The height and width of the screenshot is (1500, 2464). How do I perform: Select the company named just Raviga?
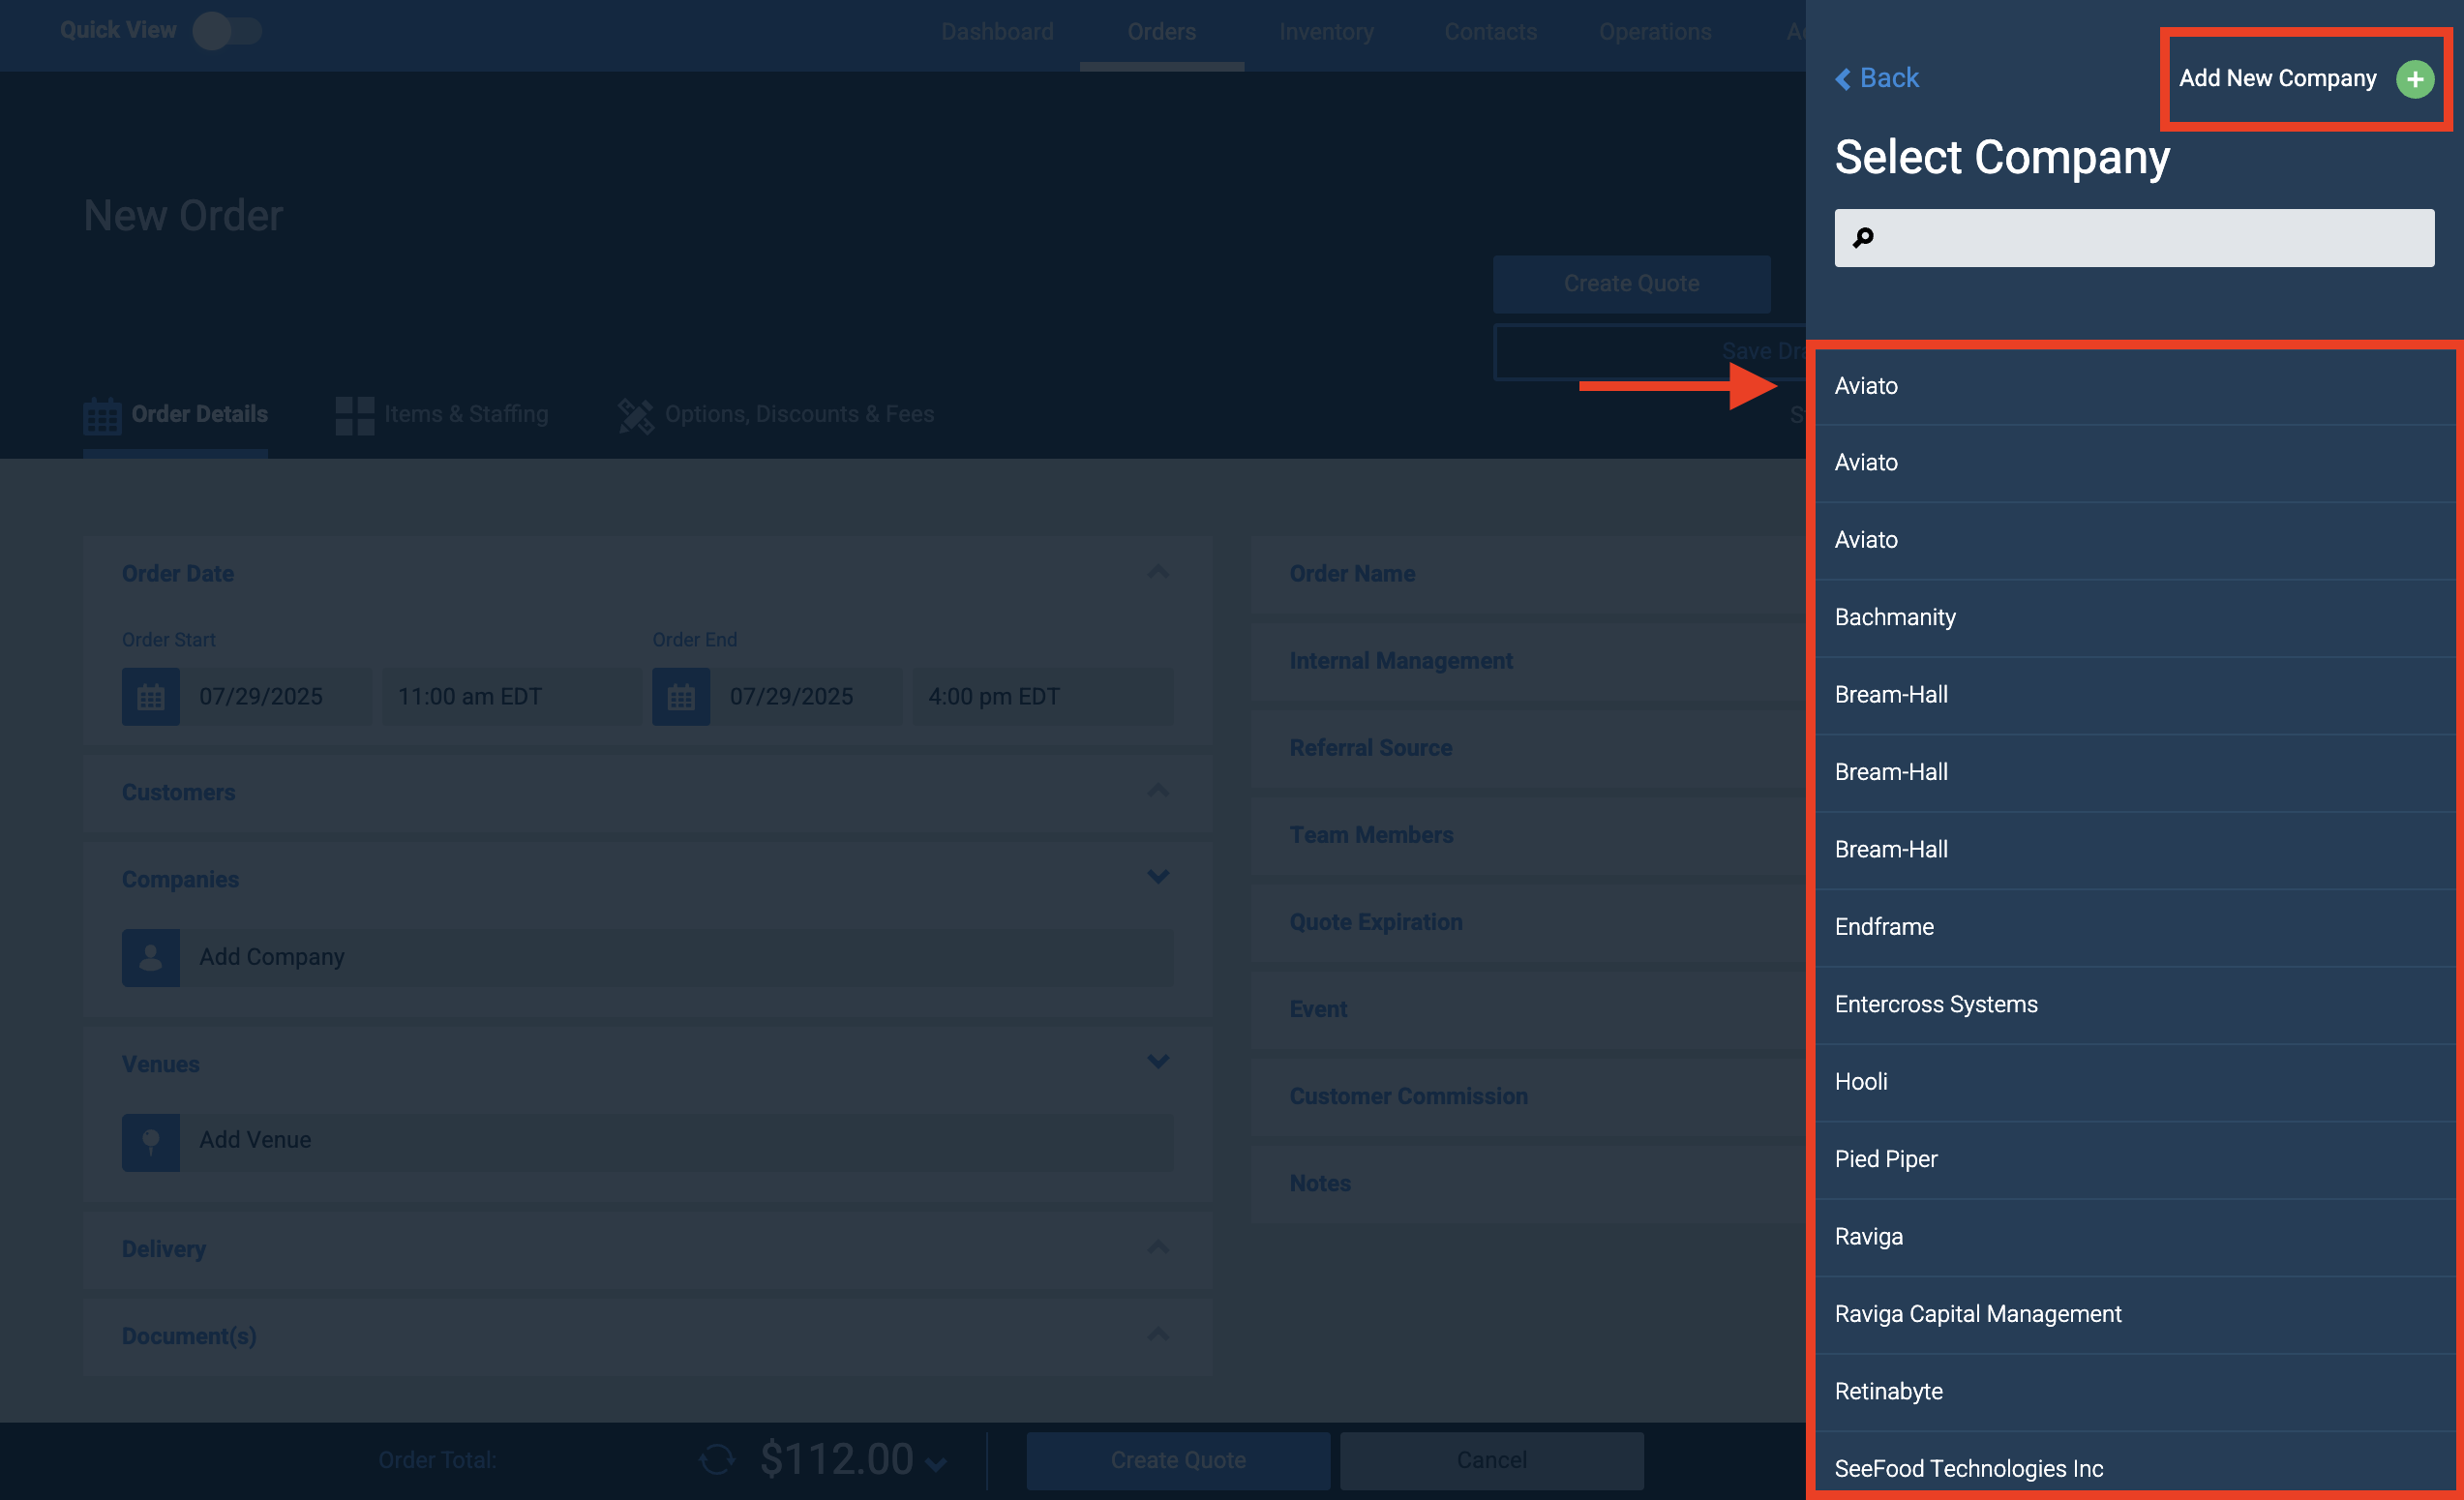coord(2136,1237)
